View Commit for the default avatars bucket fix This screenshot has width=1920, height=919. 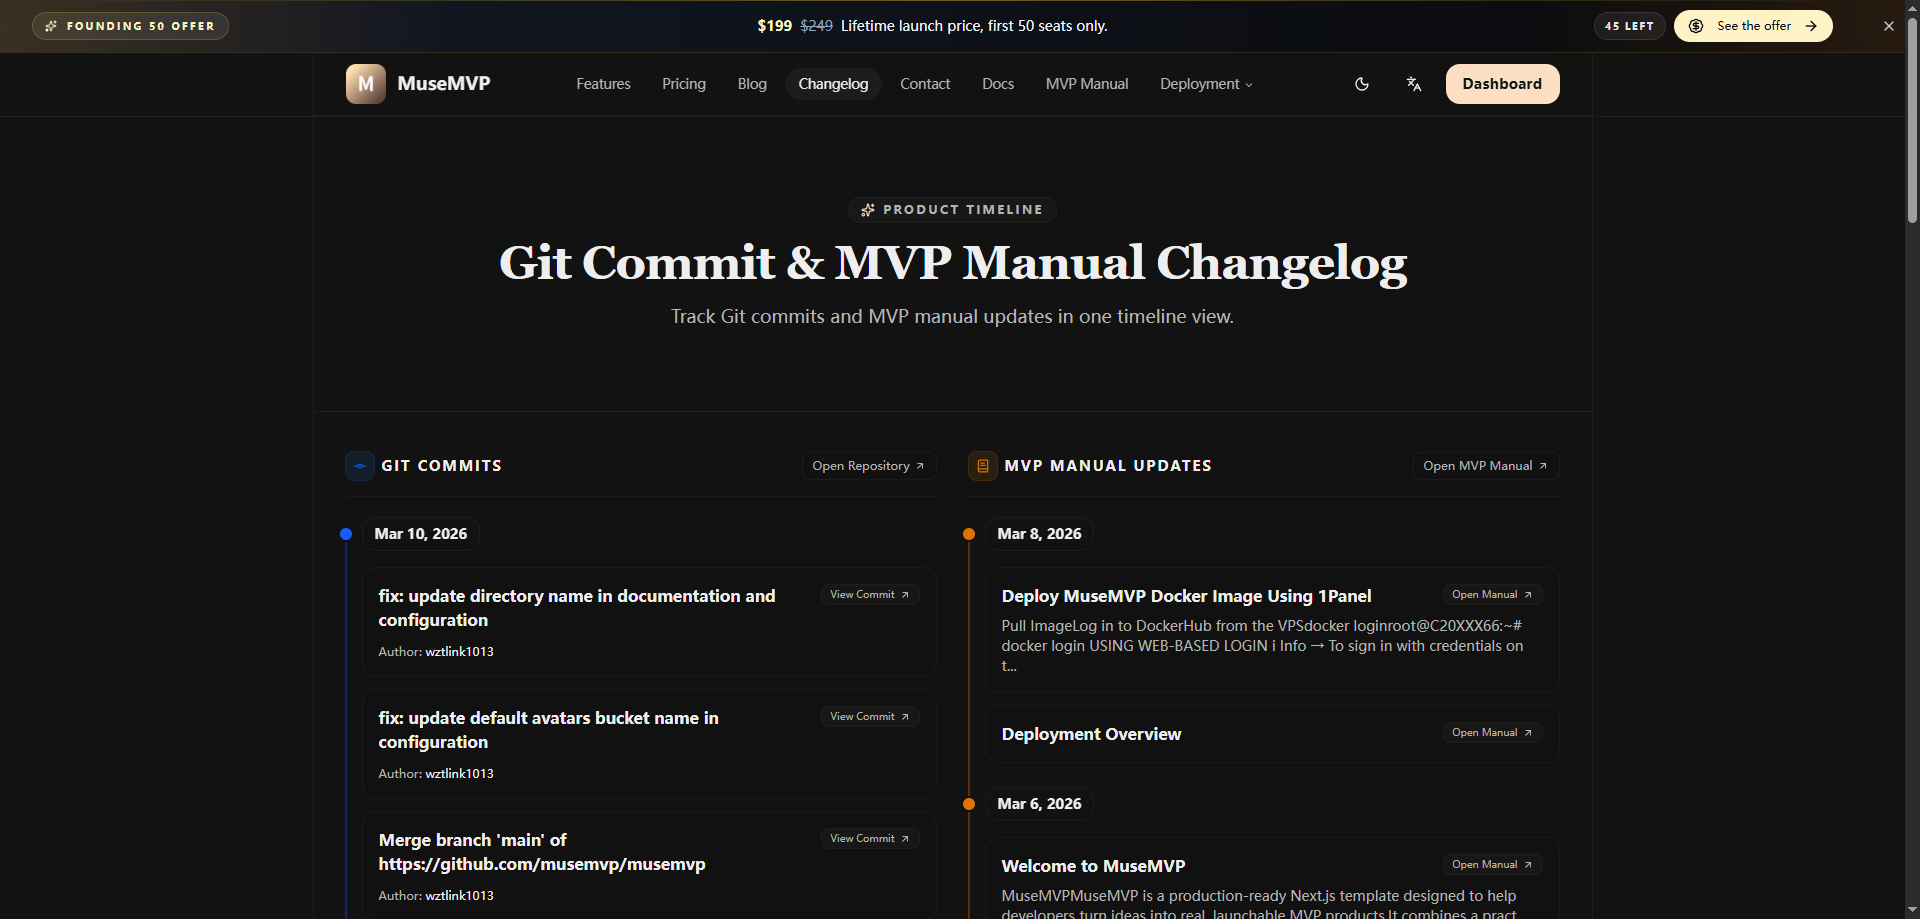(868, 716)
